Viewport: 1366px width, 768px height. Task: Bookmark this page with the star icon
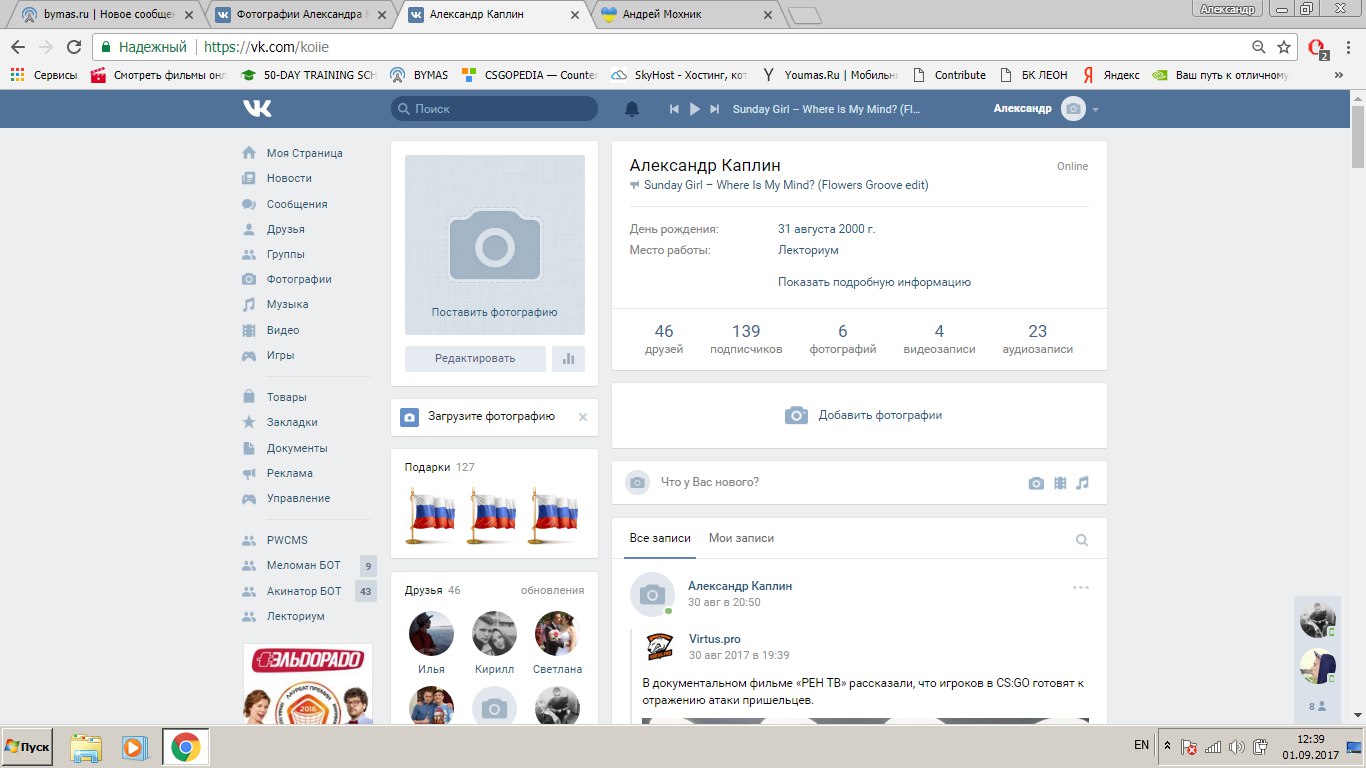(x=1284, y=47)
